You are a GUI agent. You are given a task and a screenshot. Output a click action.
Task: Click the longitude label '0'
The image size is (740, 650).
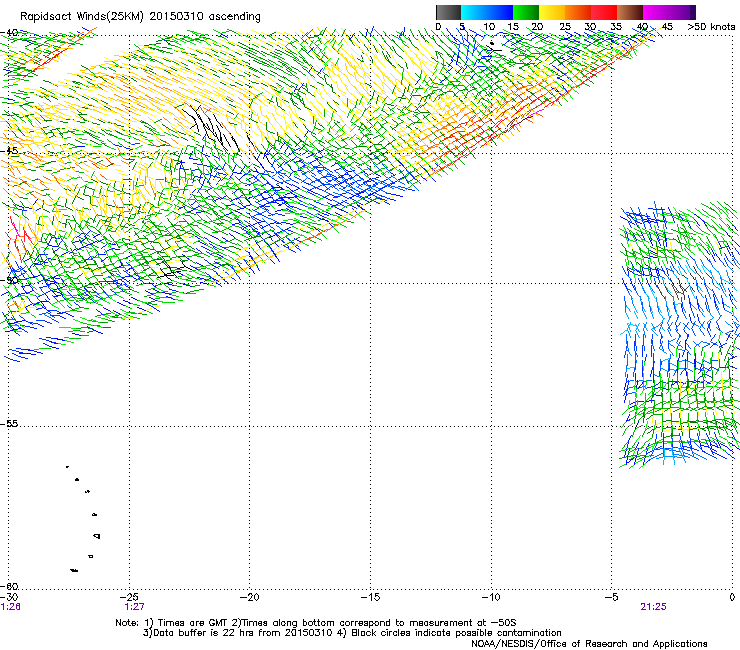click(732, 597)
